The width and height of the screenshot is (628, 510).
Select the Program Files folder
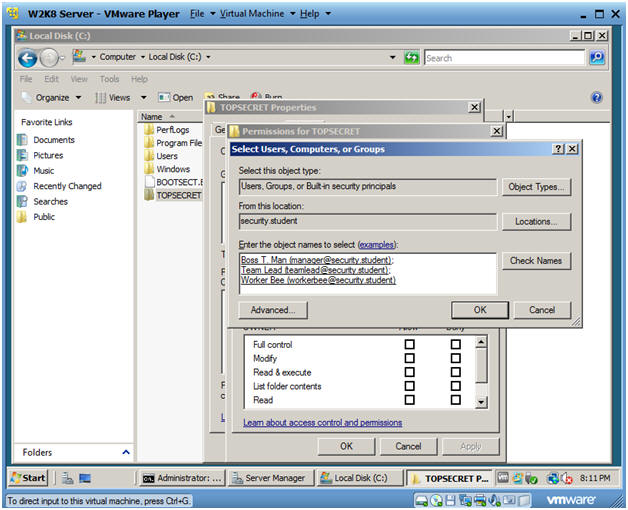point(179,143)
